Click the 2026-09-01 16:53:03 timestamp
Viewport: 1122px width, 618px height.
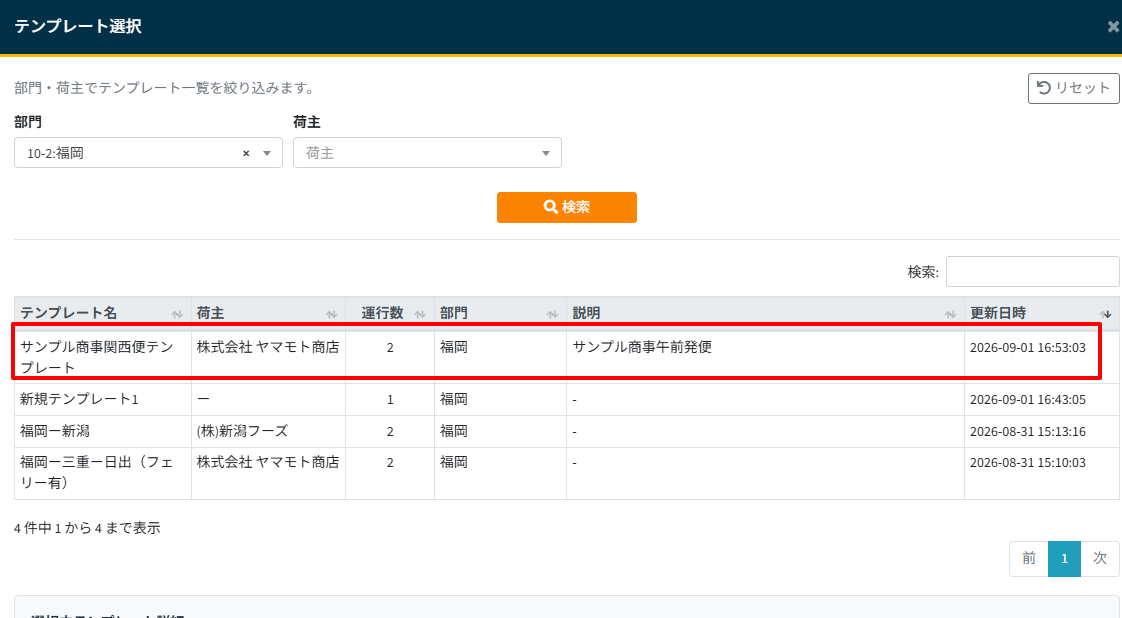[x=1028, y=348]
